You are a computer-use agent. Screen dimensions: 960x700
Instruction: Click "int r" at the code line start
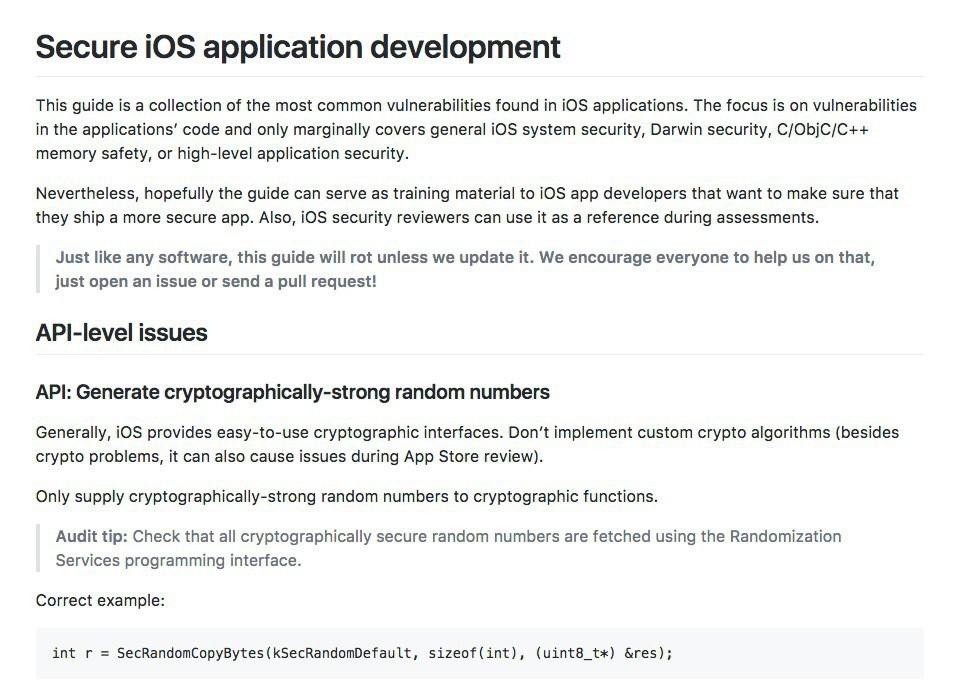click(72, 653)
